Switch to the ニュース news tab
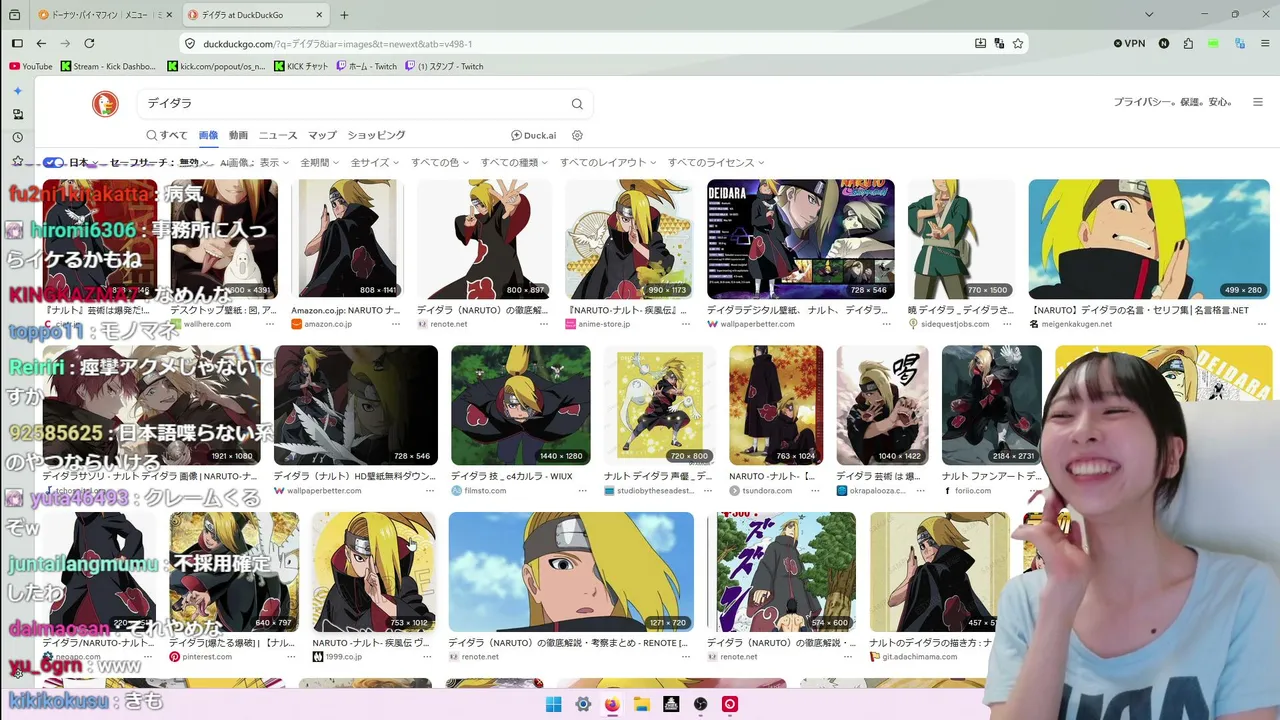Image resolution: width=1280 pixels, height=720 pixels. click(278, 135)
